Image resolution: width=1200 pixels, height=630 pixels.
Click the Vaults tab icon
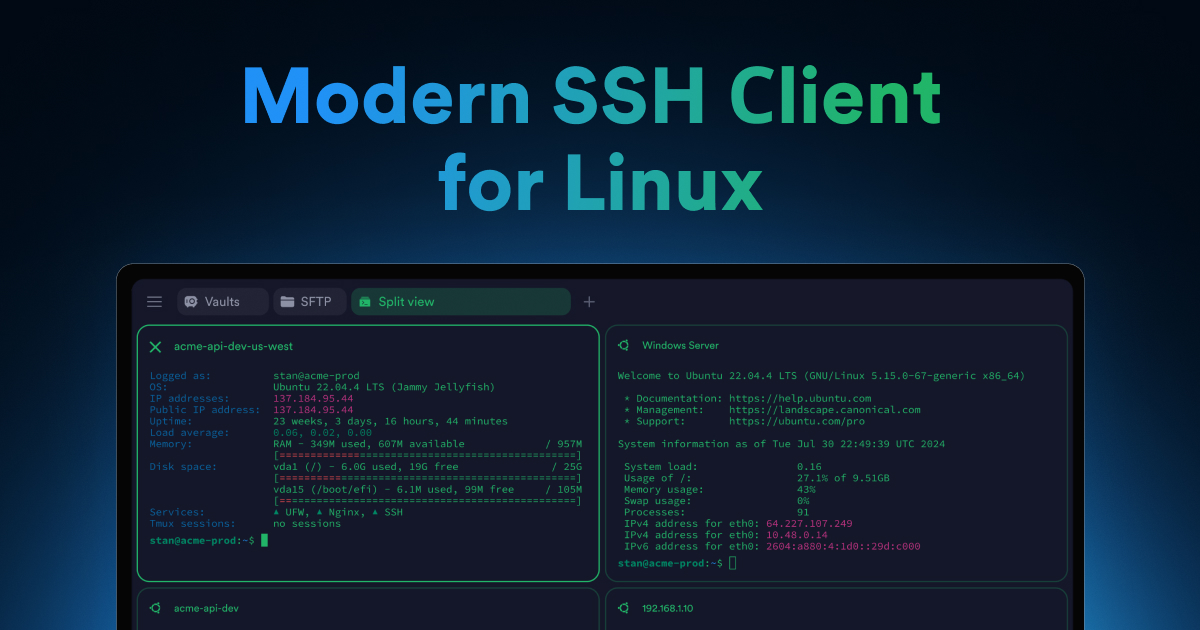pos(190,302)
